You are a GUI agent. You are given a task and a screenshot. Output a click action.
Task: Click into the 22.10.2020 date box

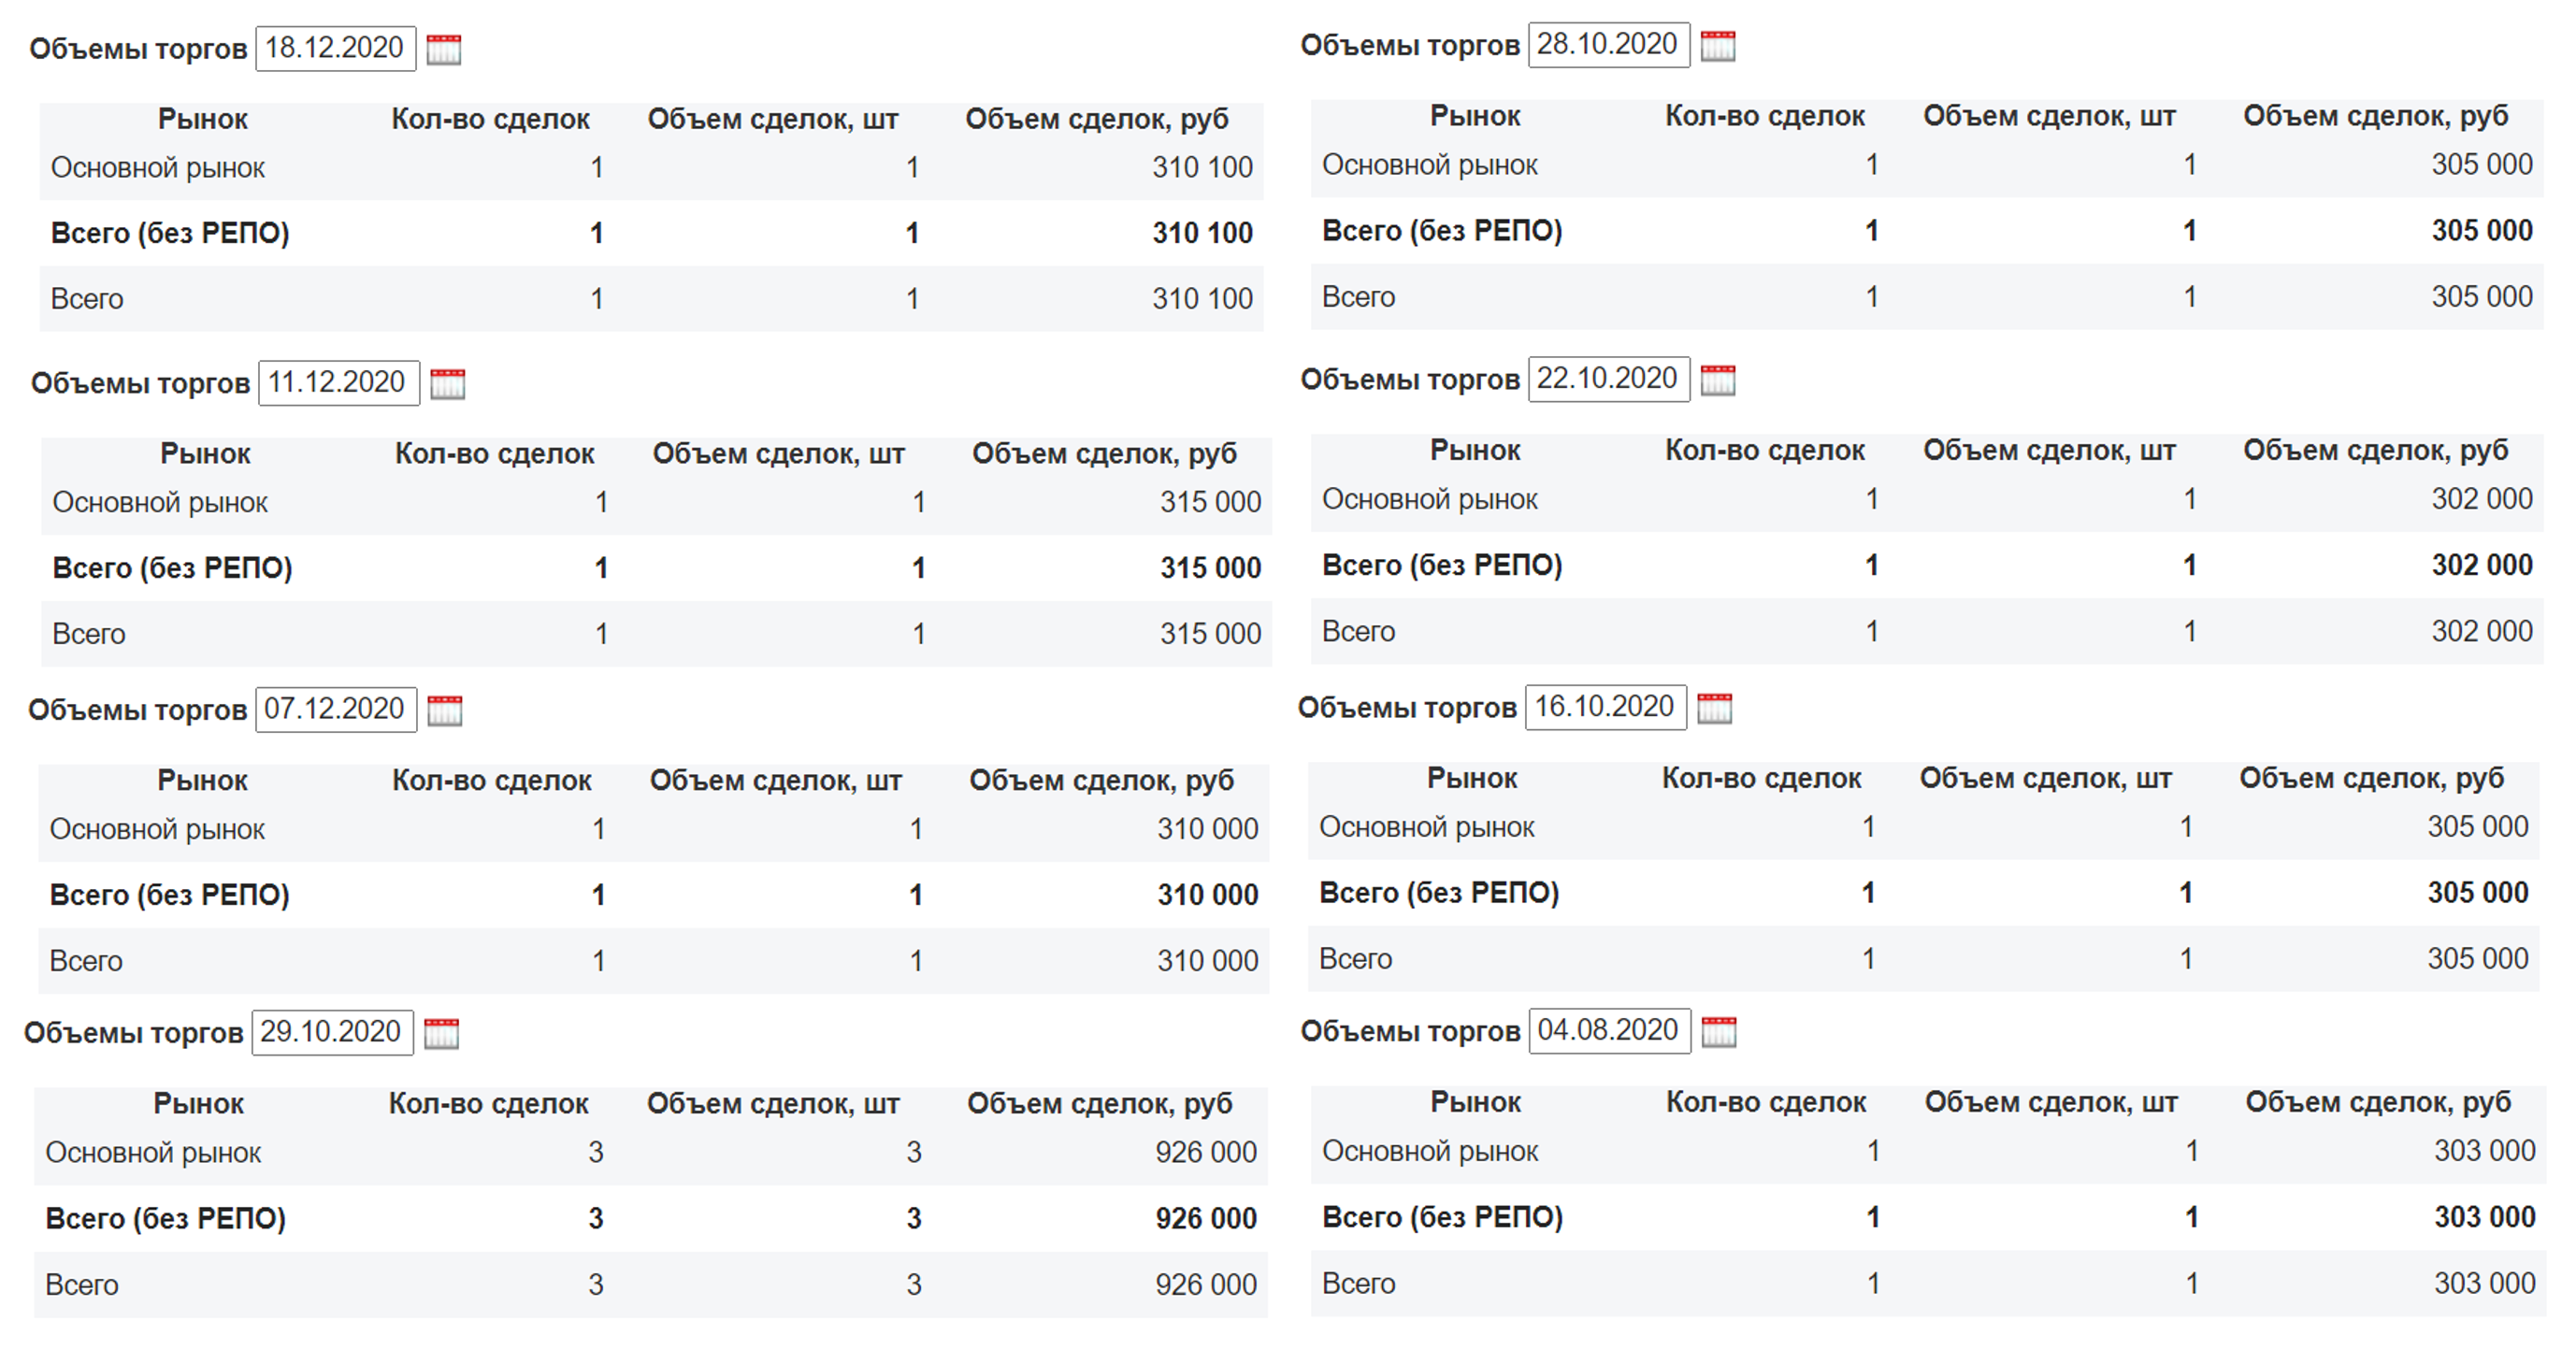click(x=1607, y=380)
